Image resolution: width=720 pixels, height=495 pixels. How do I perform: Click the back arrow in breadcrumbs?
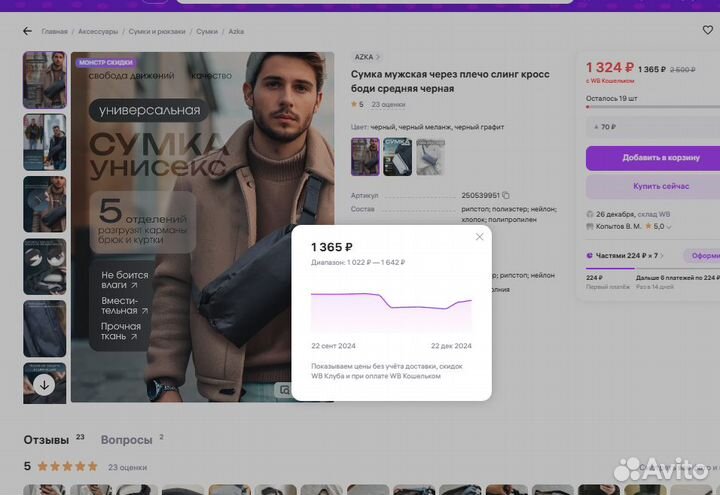pos(28,31)
